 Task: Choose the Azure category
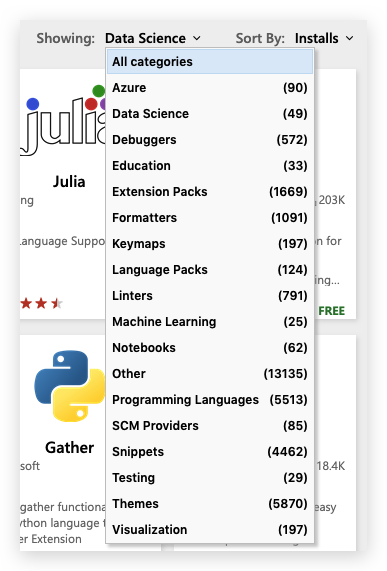pyautogui.click(x=210, y=88)
